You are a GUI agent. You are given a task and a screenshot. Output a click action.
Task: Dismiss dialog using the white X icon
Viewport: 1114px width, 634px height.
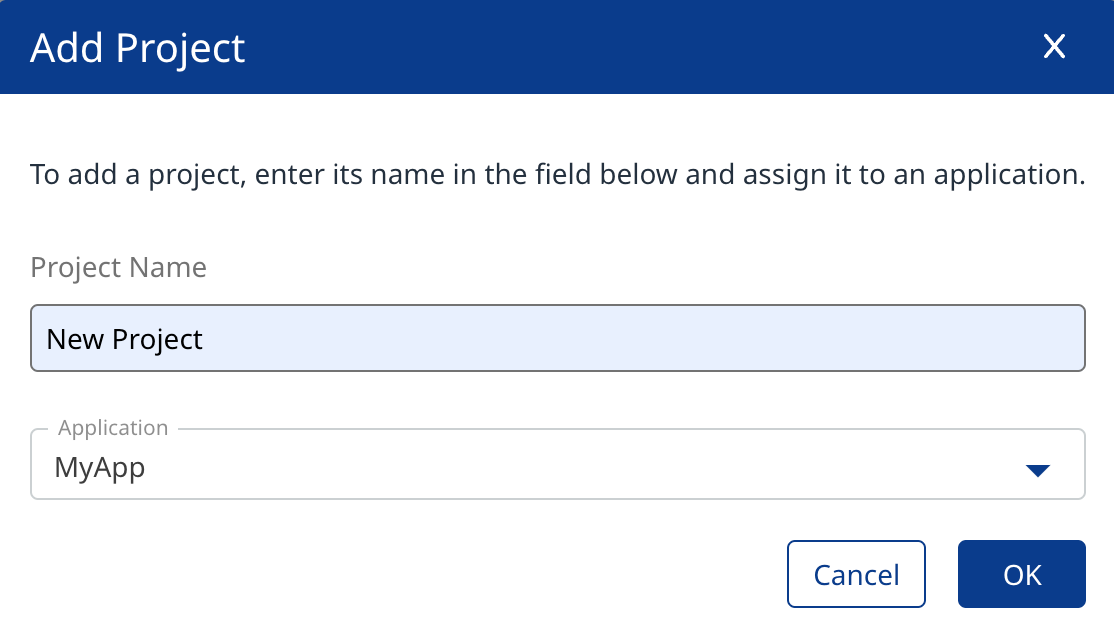click(1054, 47)
